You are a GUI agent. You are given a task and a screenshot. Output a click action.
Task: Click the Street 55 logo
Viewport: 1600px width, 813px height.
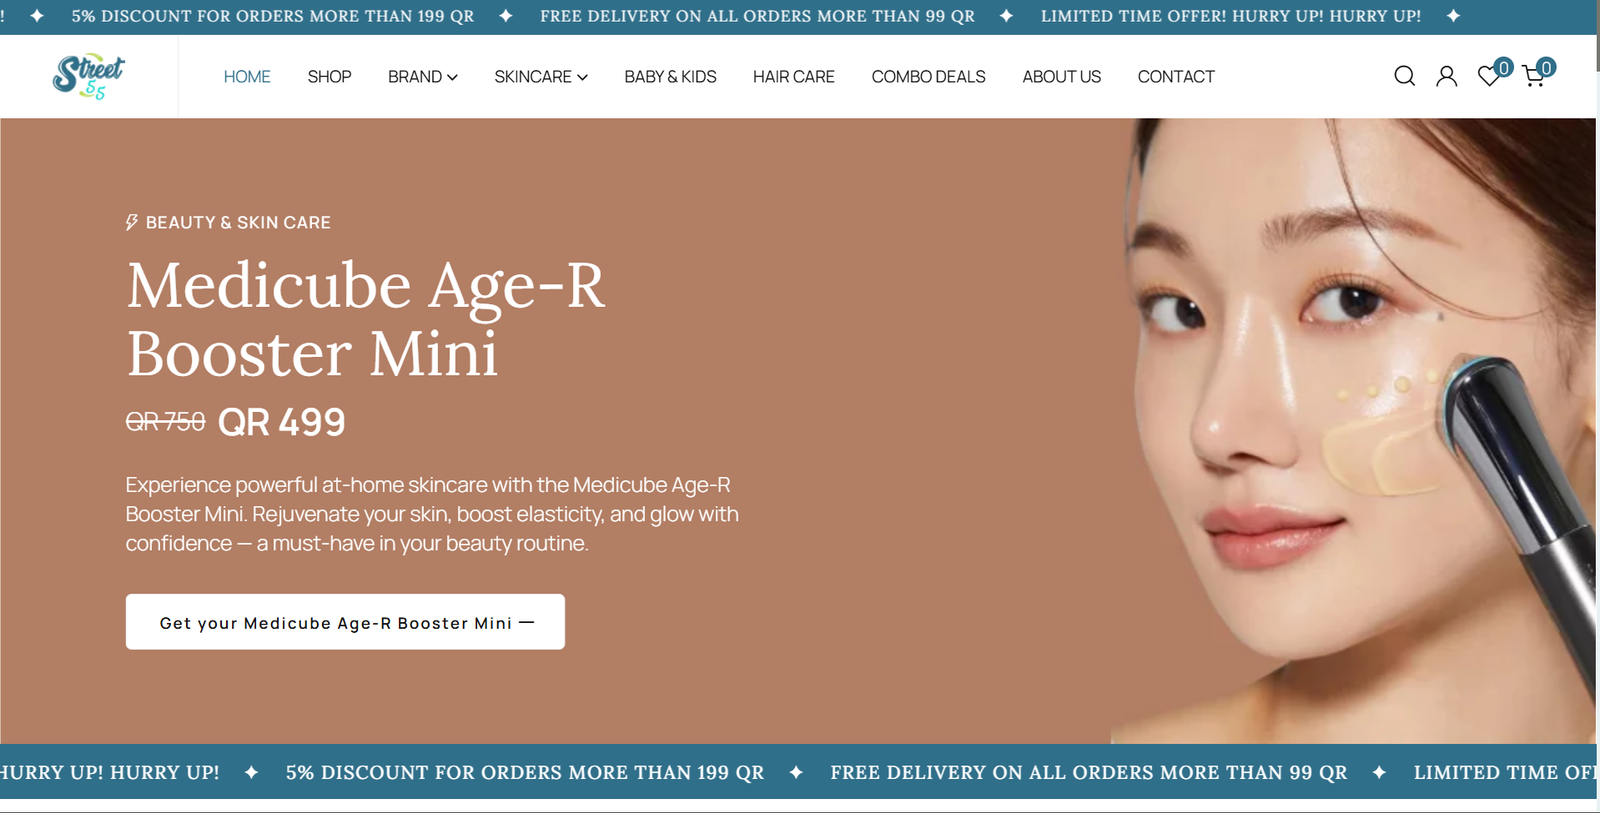pyautogui.click(x=88, y=76)
